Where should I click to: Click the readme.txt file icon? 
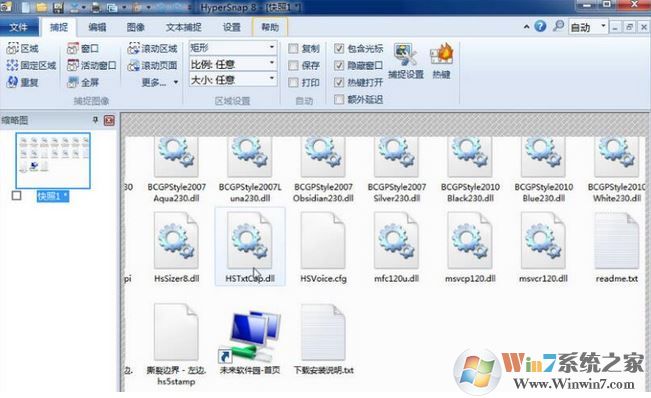tap(617, 240)
